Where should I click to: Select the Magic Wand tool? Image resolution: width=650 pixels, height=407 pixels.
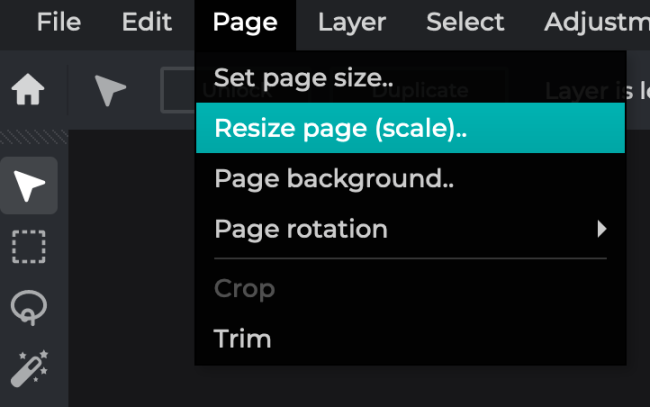pos(29,369)
